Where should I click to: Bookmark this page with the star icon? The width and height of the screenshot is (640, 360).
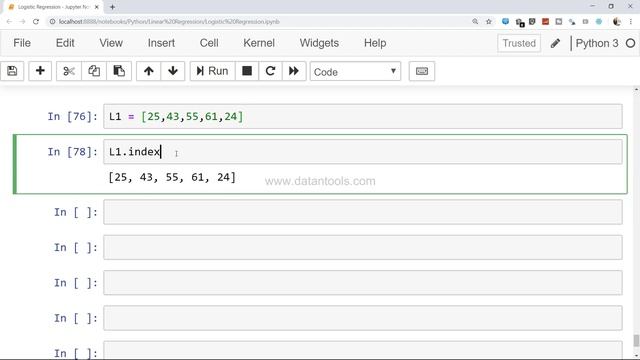pyautogui.click(x=489, y=22)
